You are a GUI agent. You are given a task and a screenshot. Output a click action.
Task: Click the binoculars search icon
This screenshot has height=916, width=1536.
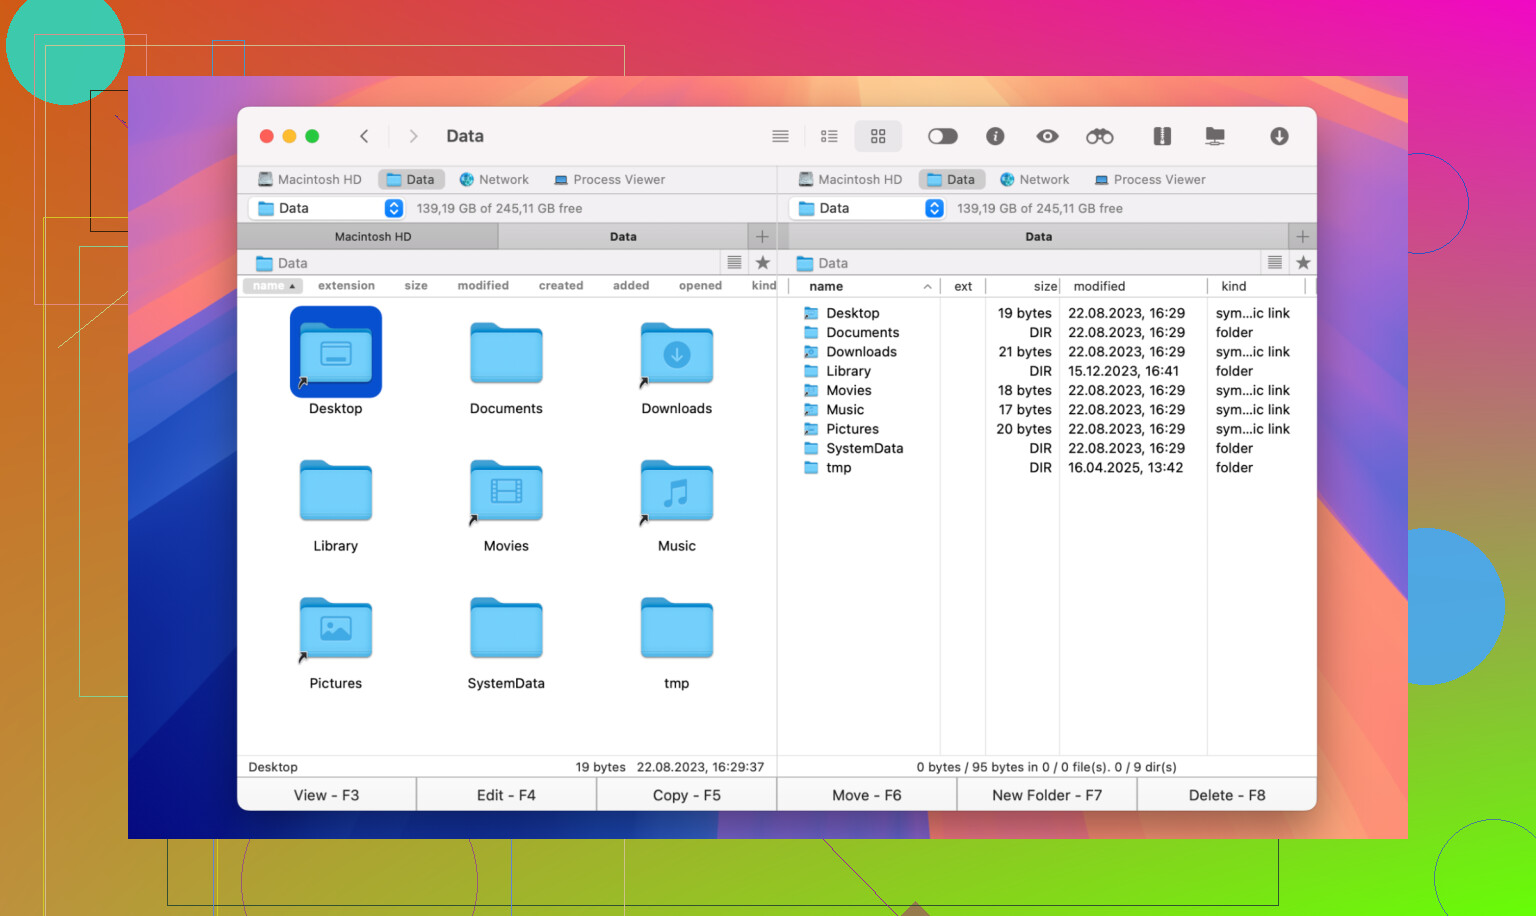[x=1099, y=136]
